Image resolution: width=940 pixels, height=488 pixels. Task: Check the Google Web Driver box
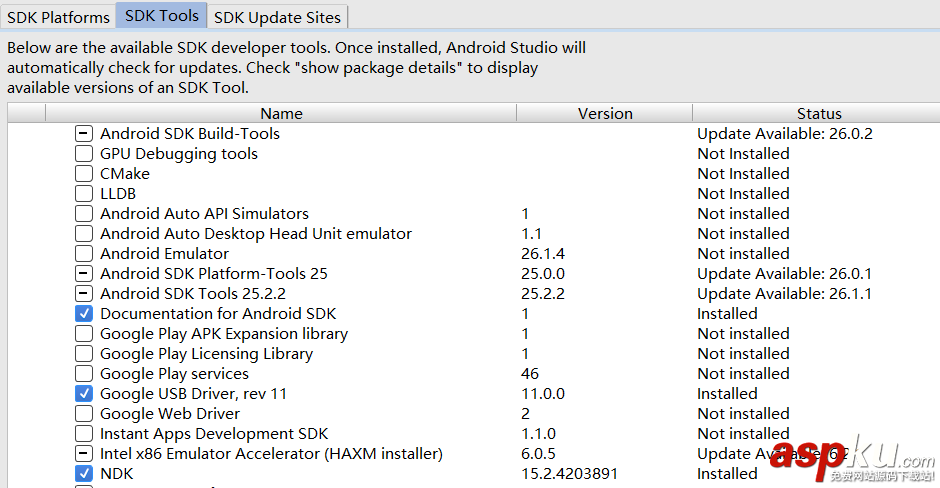click(x=84, y=413)
